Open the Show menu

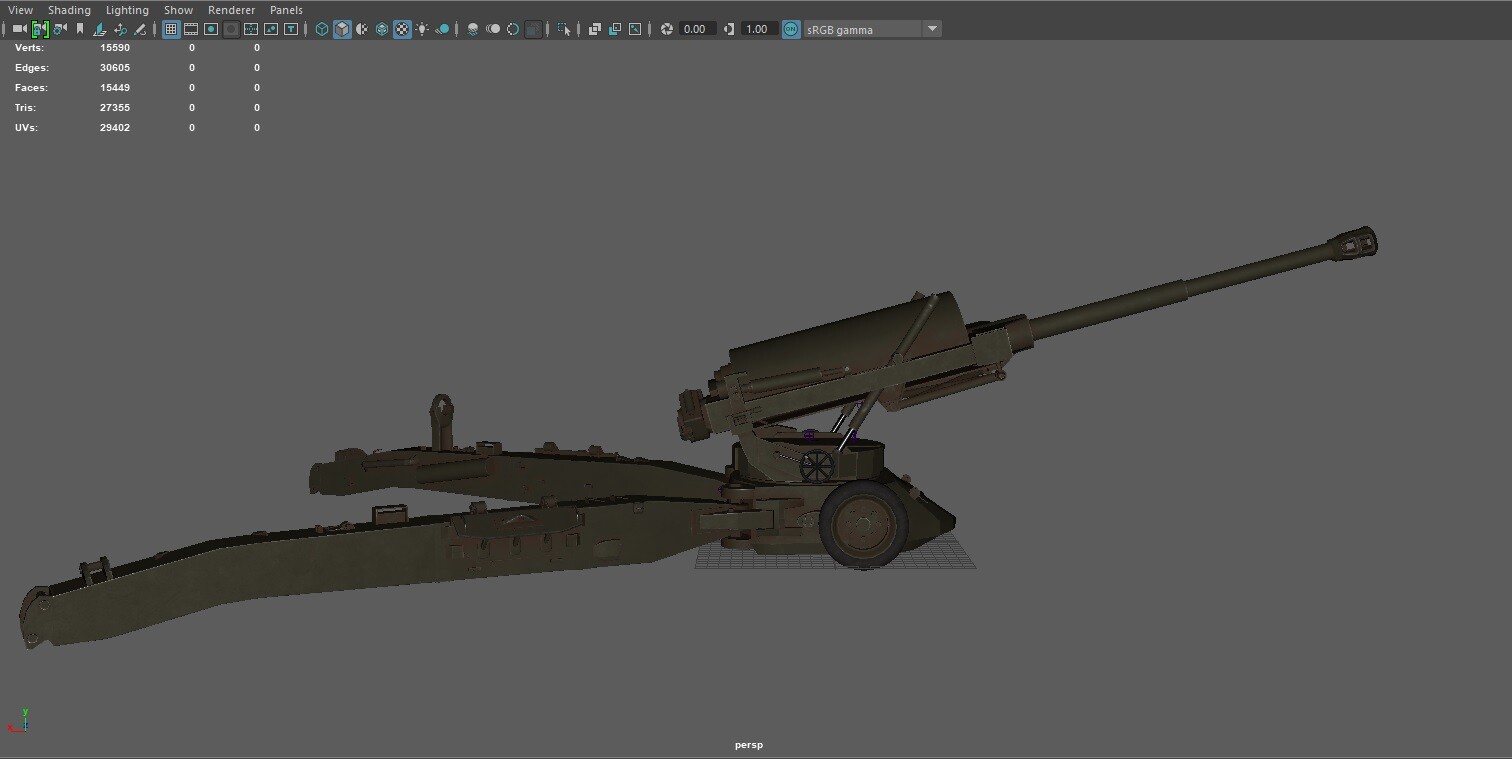pyautogui.click(x=178, y=10)
